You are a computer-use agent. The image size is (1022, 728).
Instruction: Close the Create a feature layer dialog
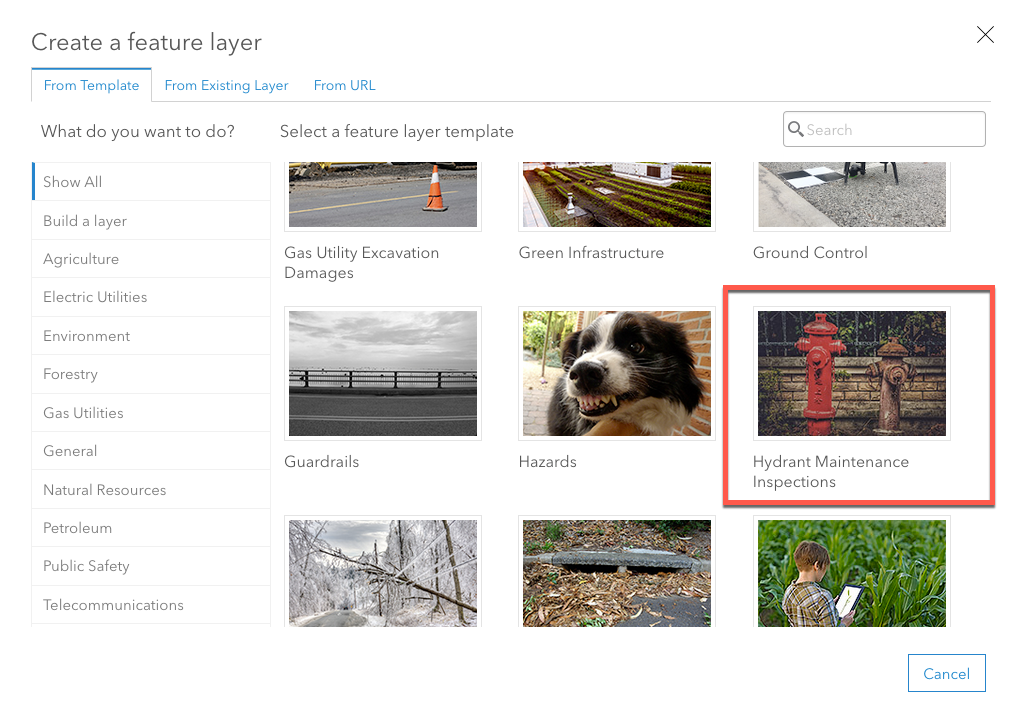click(x=985, y=35)
